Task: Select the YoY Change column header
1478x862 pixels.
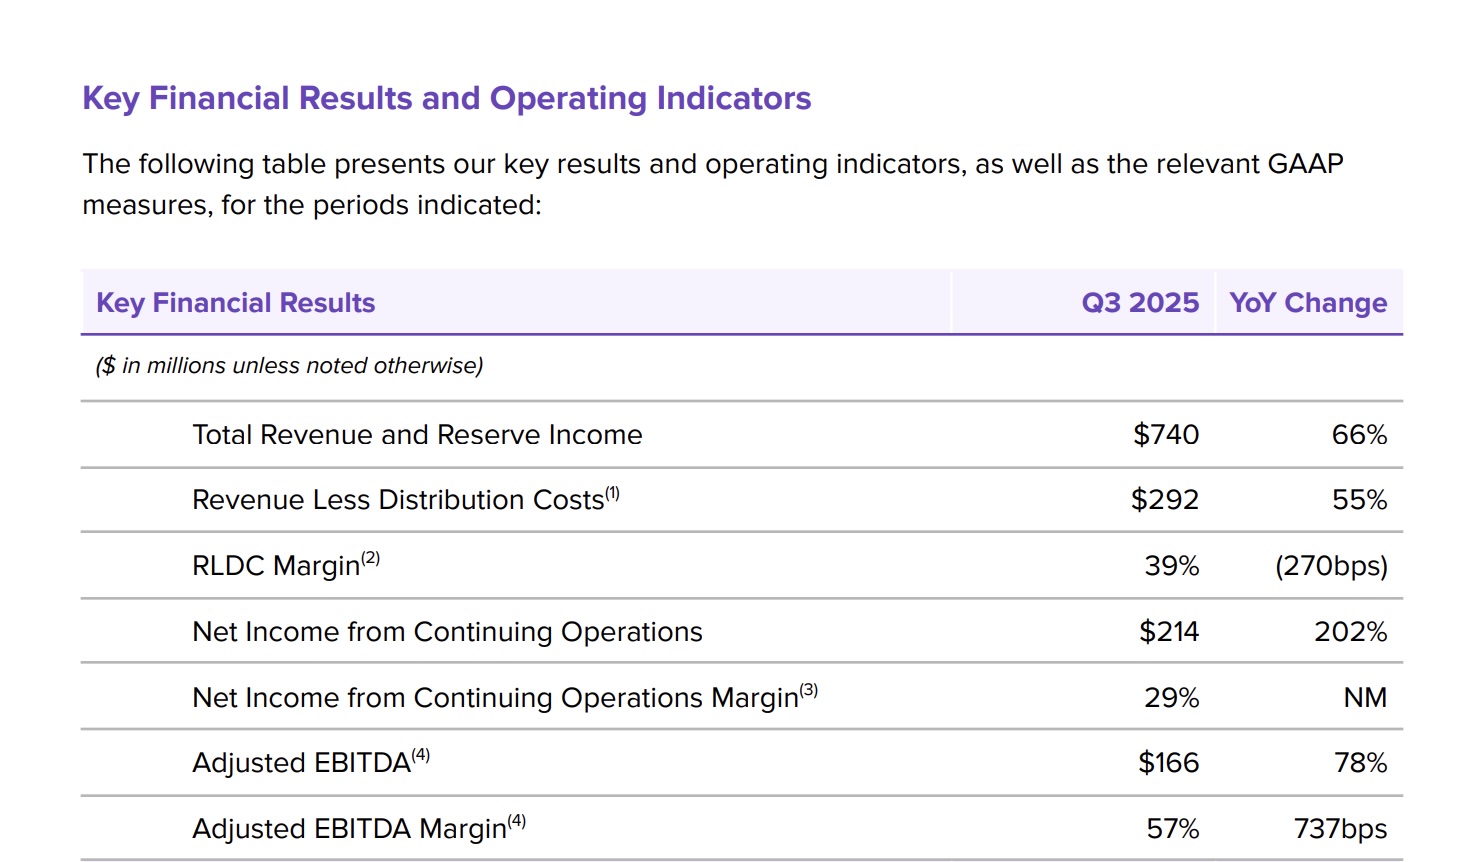Action: point(1308,303)
